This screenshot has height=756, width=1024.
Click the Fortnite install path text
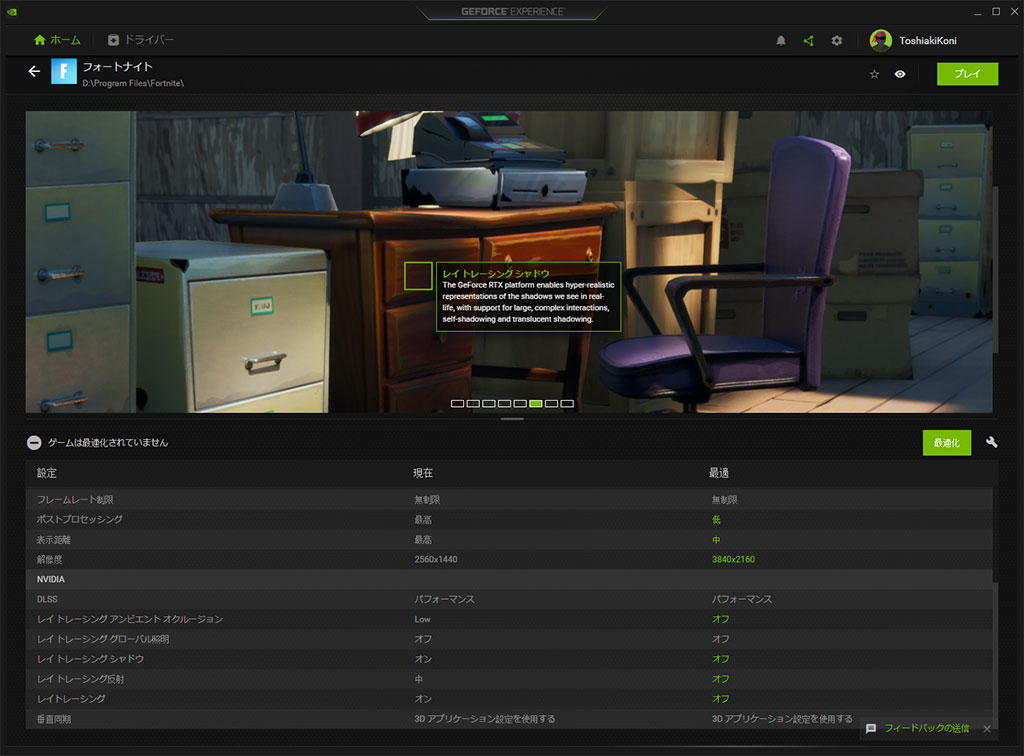pyautogui.click(x=133, y=84)
